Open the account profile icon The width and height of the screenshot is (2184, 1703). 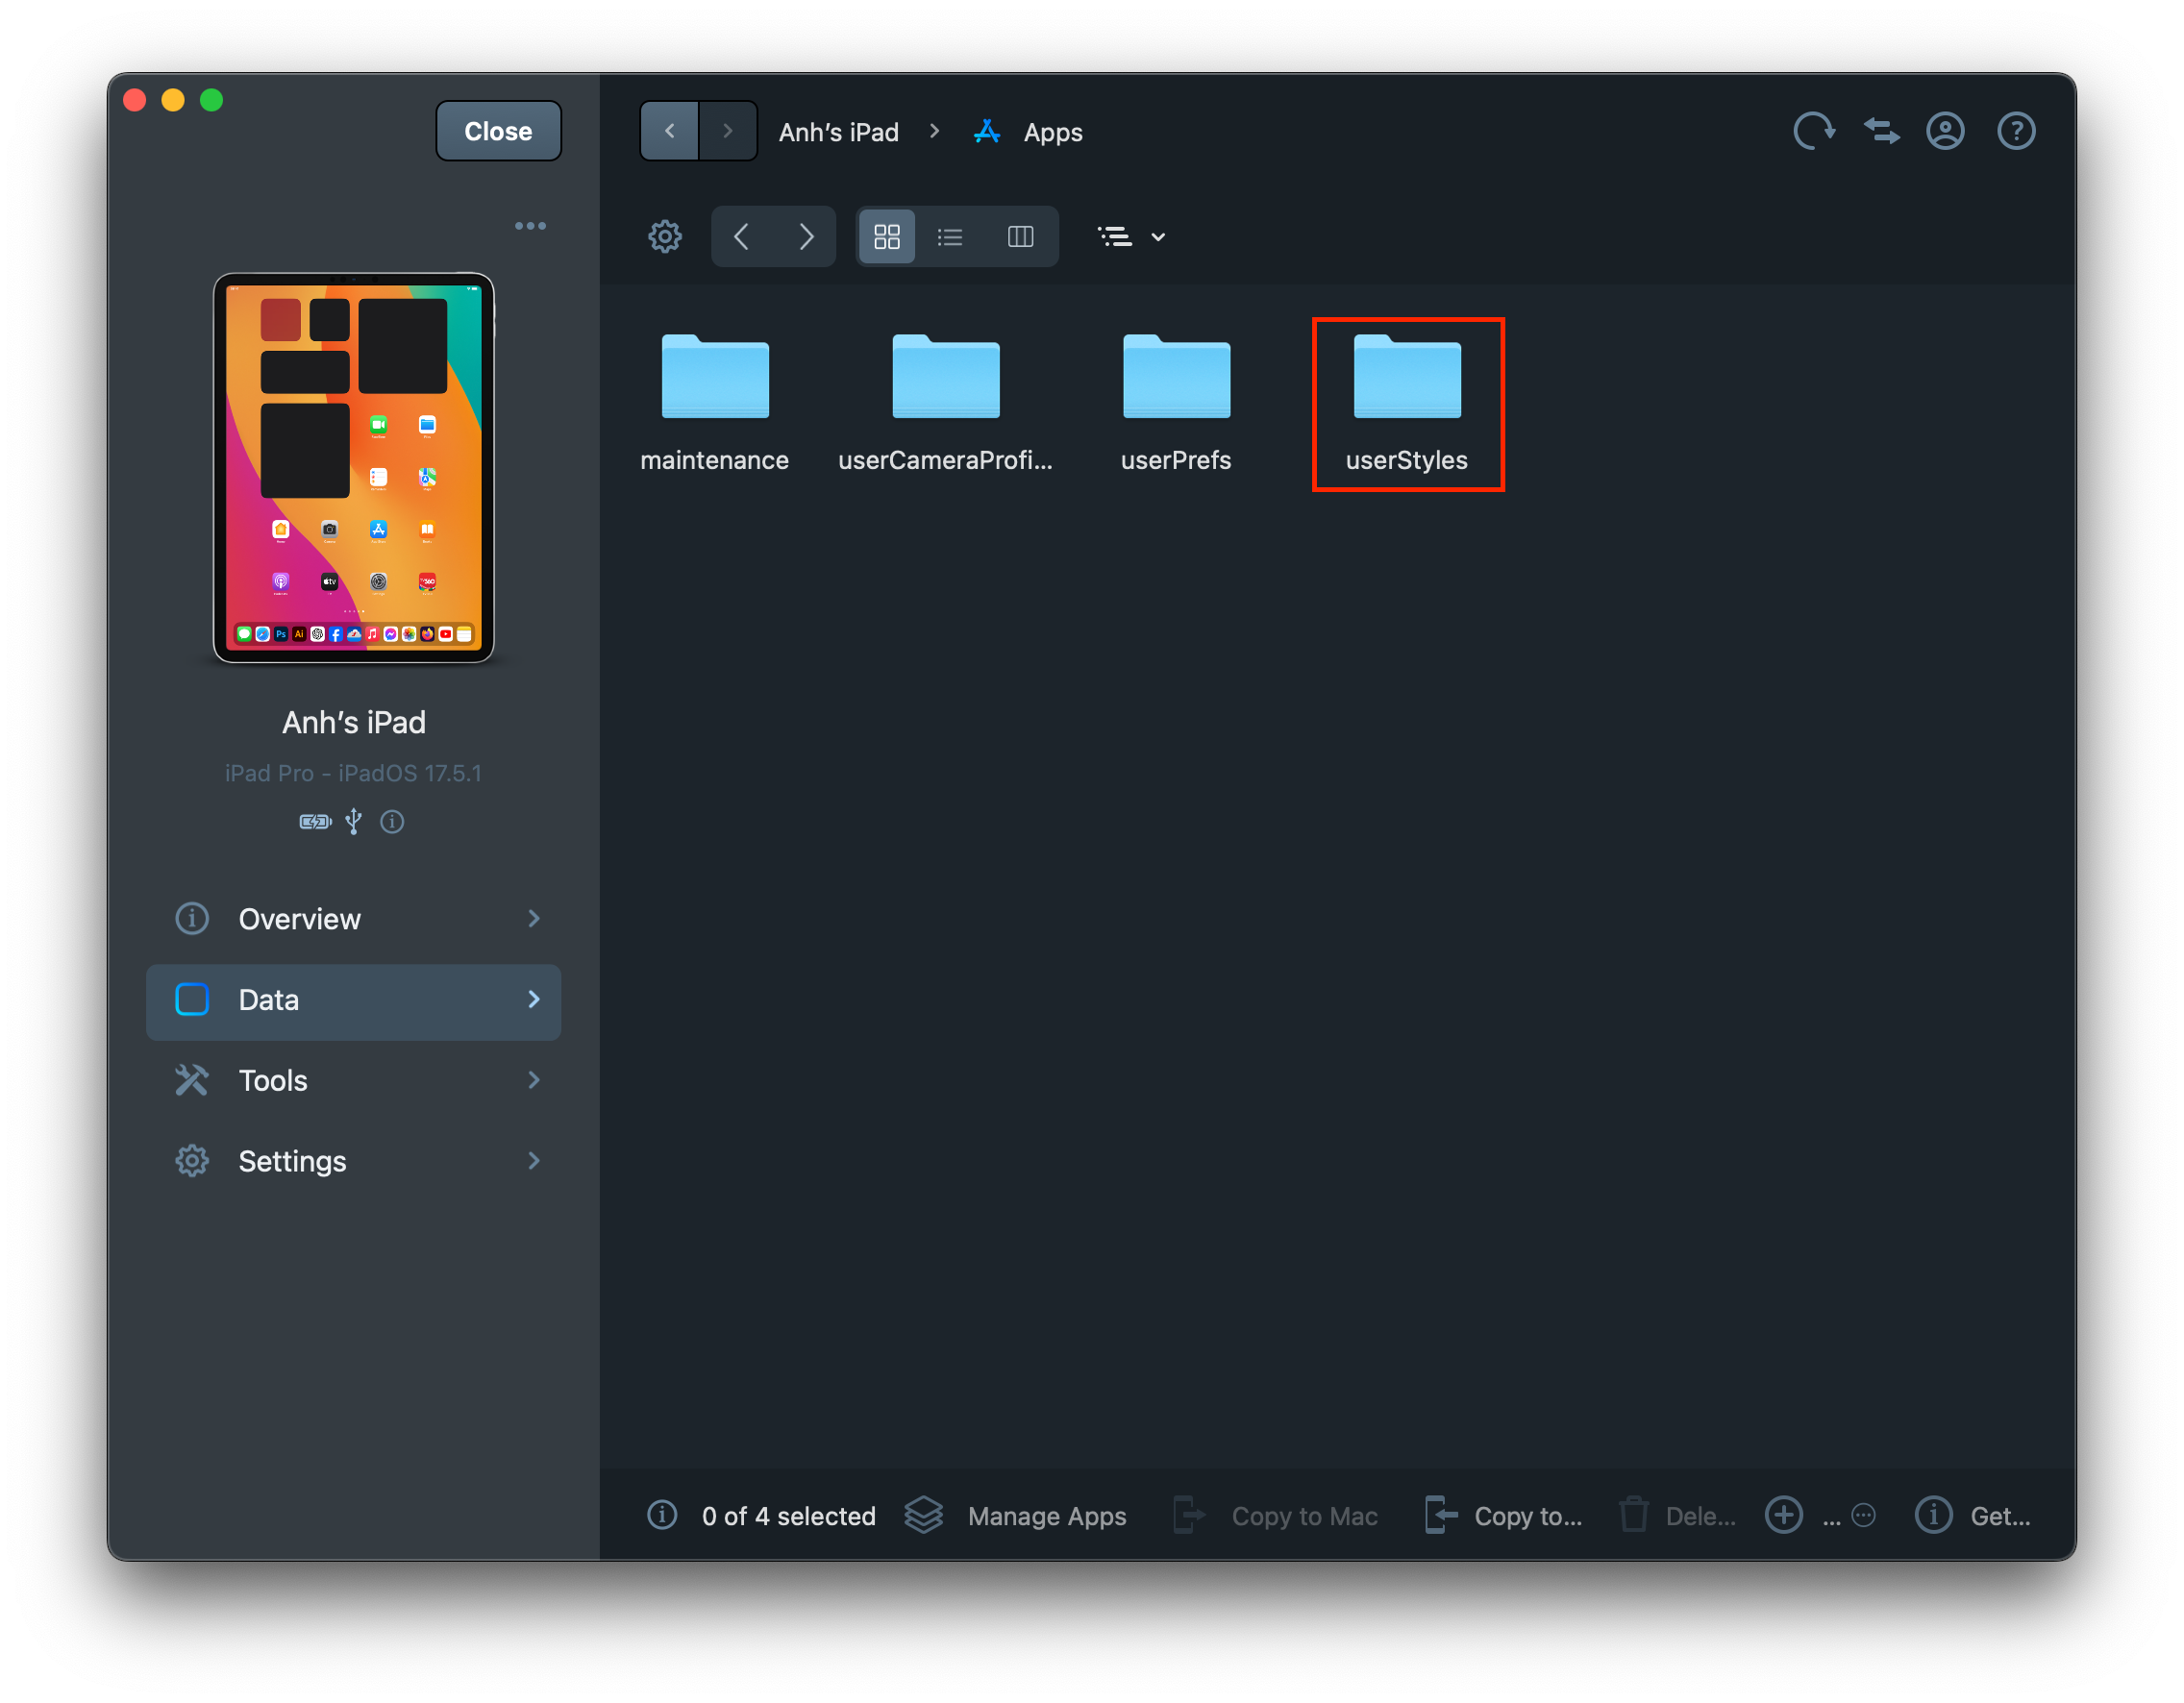click(x=1945, y=131)
